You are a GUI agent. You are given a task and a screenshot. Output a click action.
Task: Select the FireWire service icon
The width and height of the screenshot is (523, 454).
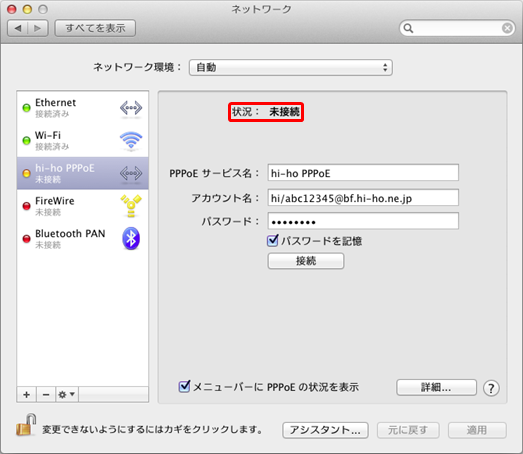pos(131,206)
